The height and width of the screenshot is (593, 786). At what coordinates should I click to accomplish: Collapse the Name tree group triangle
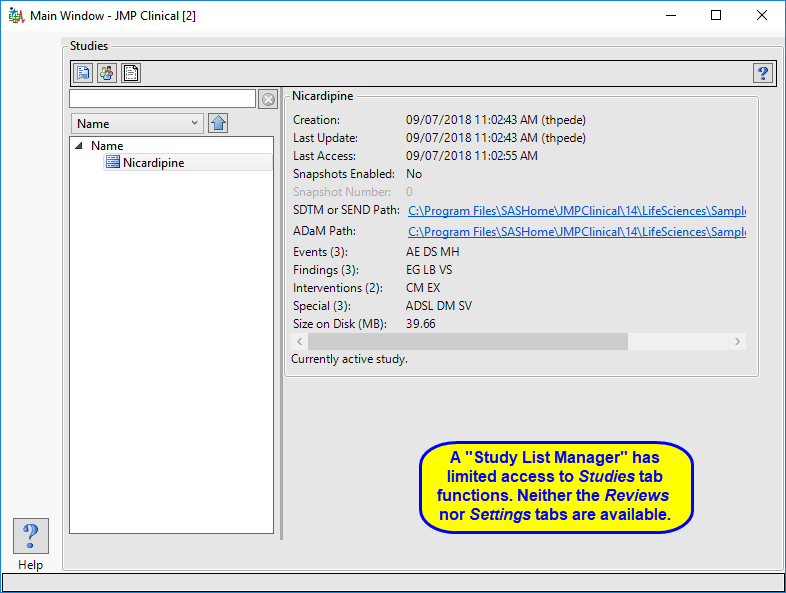79,146
